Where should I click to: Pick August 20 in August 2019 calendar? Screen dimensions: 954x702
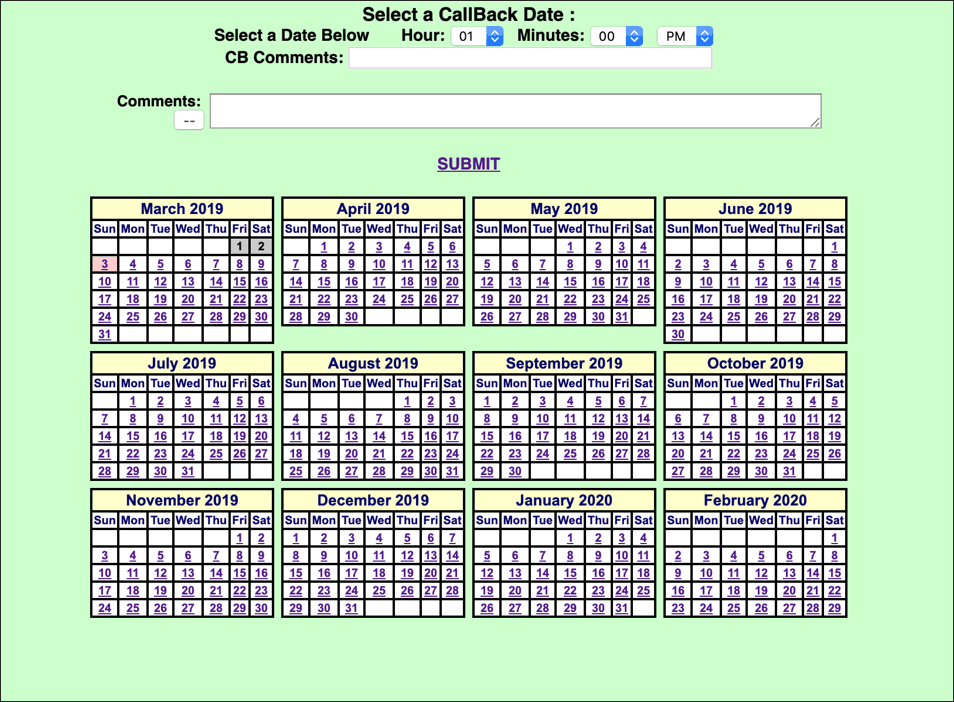(x=351, y=454)
